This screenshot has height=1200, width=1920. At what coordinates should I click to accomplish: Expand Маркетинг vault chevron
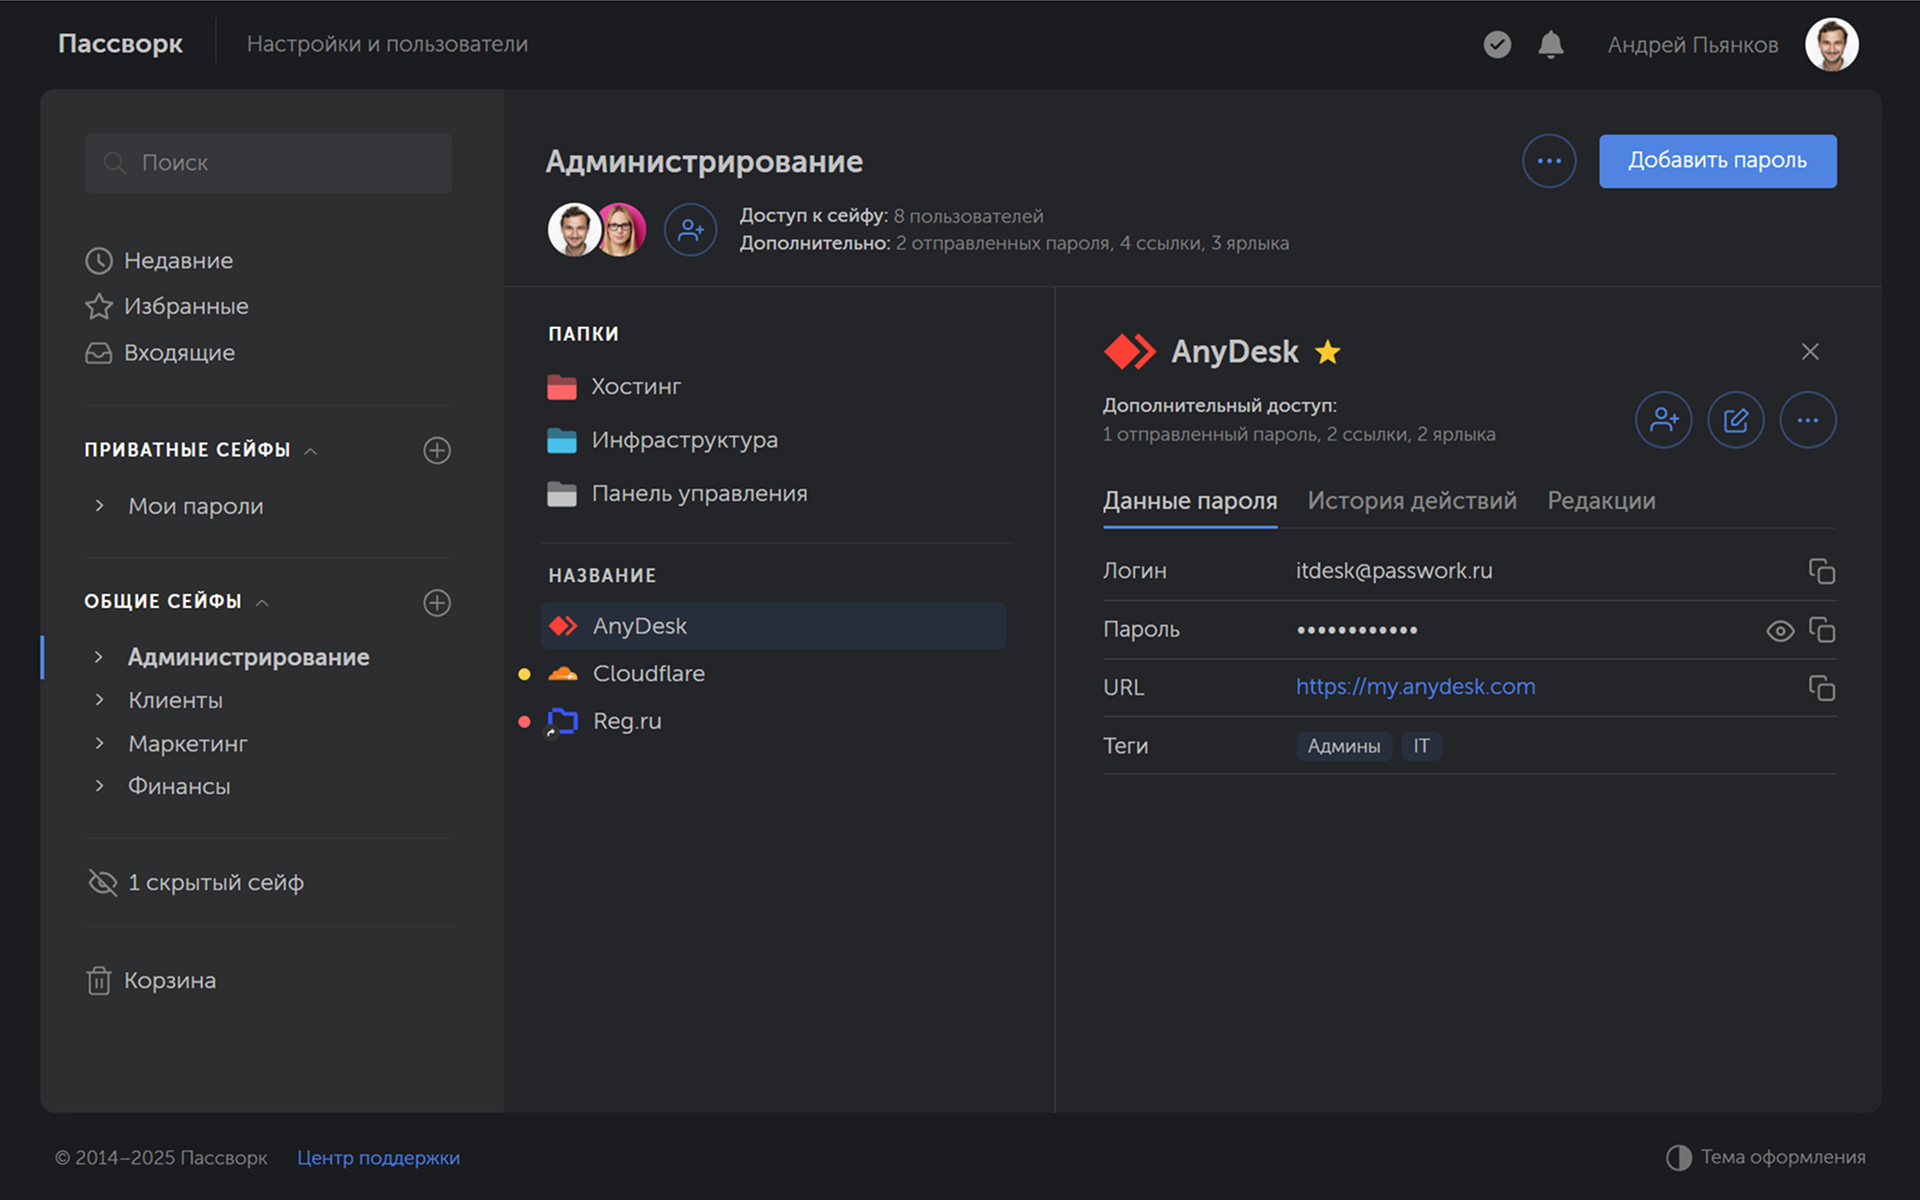pos(99,743)
